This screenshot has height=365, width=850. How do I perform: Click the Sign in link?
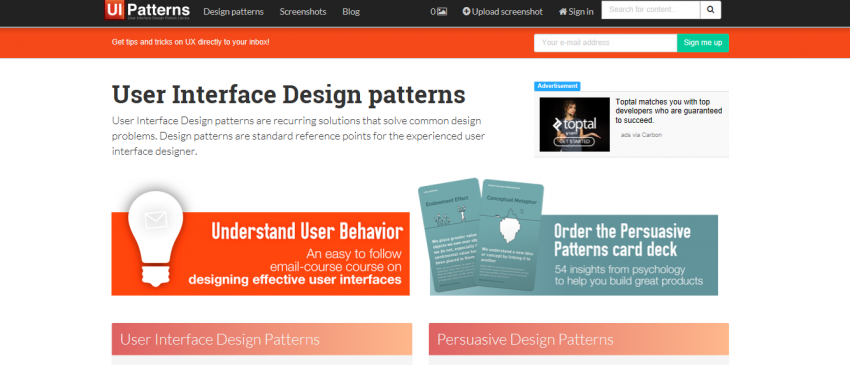[581, 11]
